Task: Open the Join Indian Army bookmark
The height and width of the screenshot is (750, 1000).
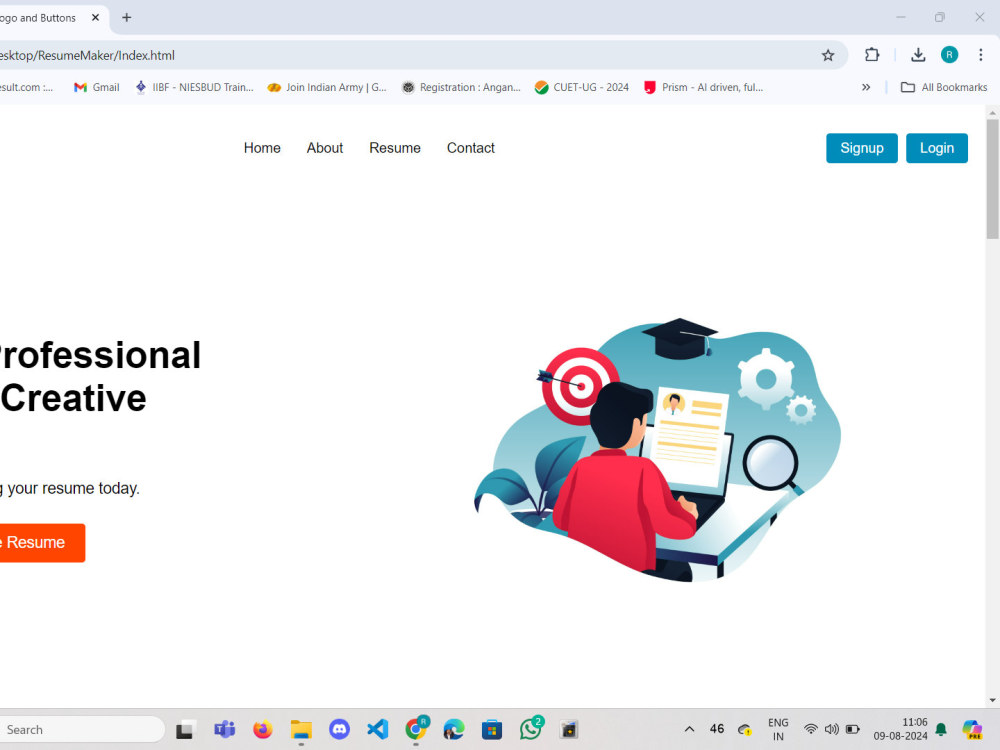Action: [x=327, y=87]
